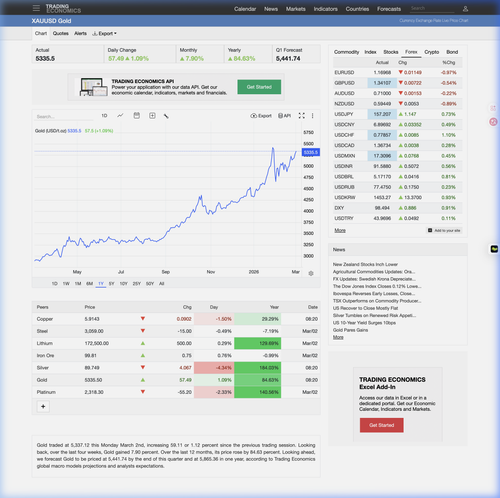Click the red Get Started Excel button
The height and width of the screenshot is (498, 500).
[x=382, y=425]
